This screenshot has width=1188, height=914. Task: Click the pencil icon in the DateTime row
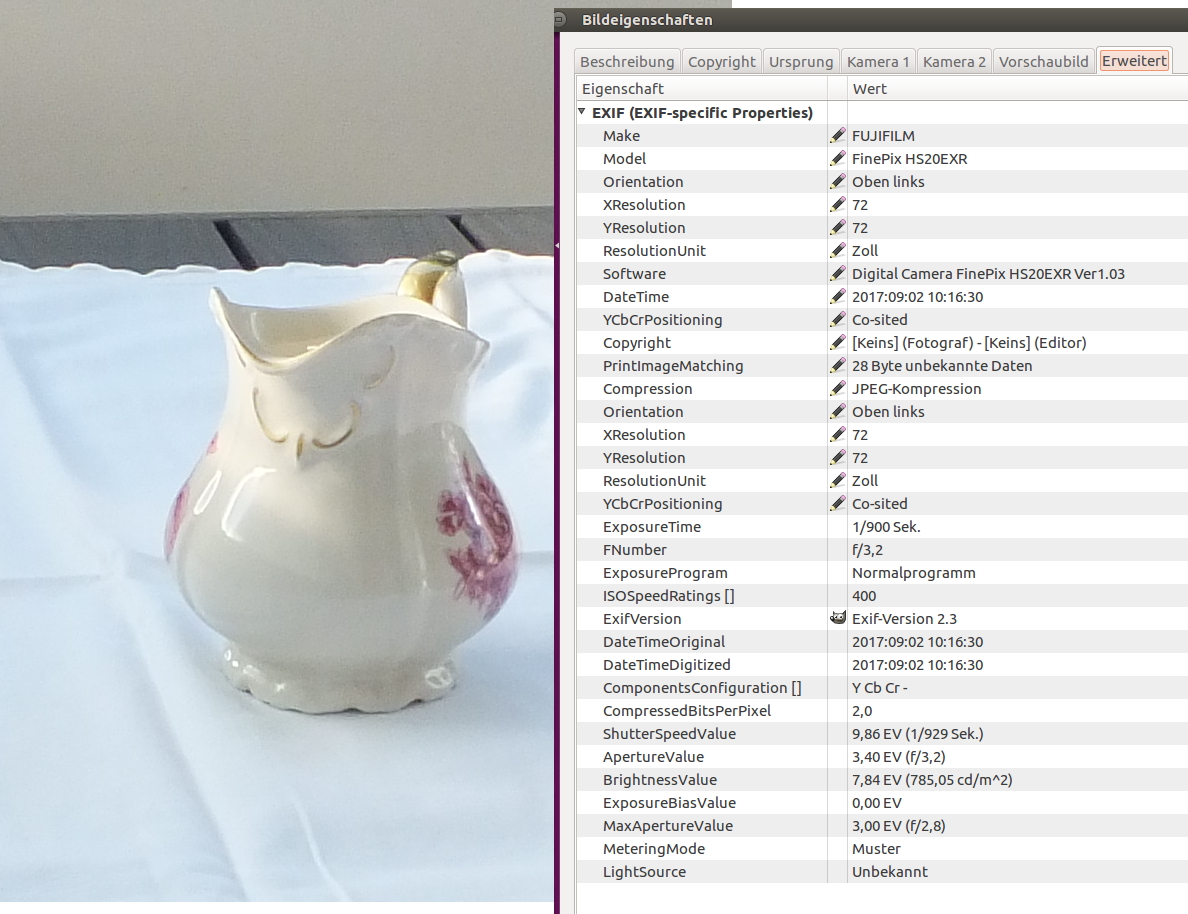click(x=837, y=296)
